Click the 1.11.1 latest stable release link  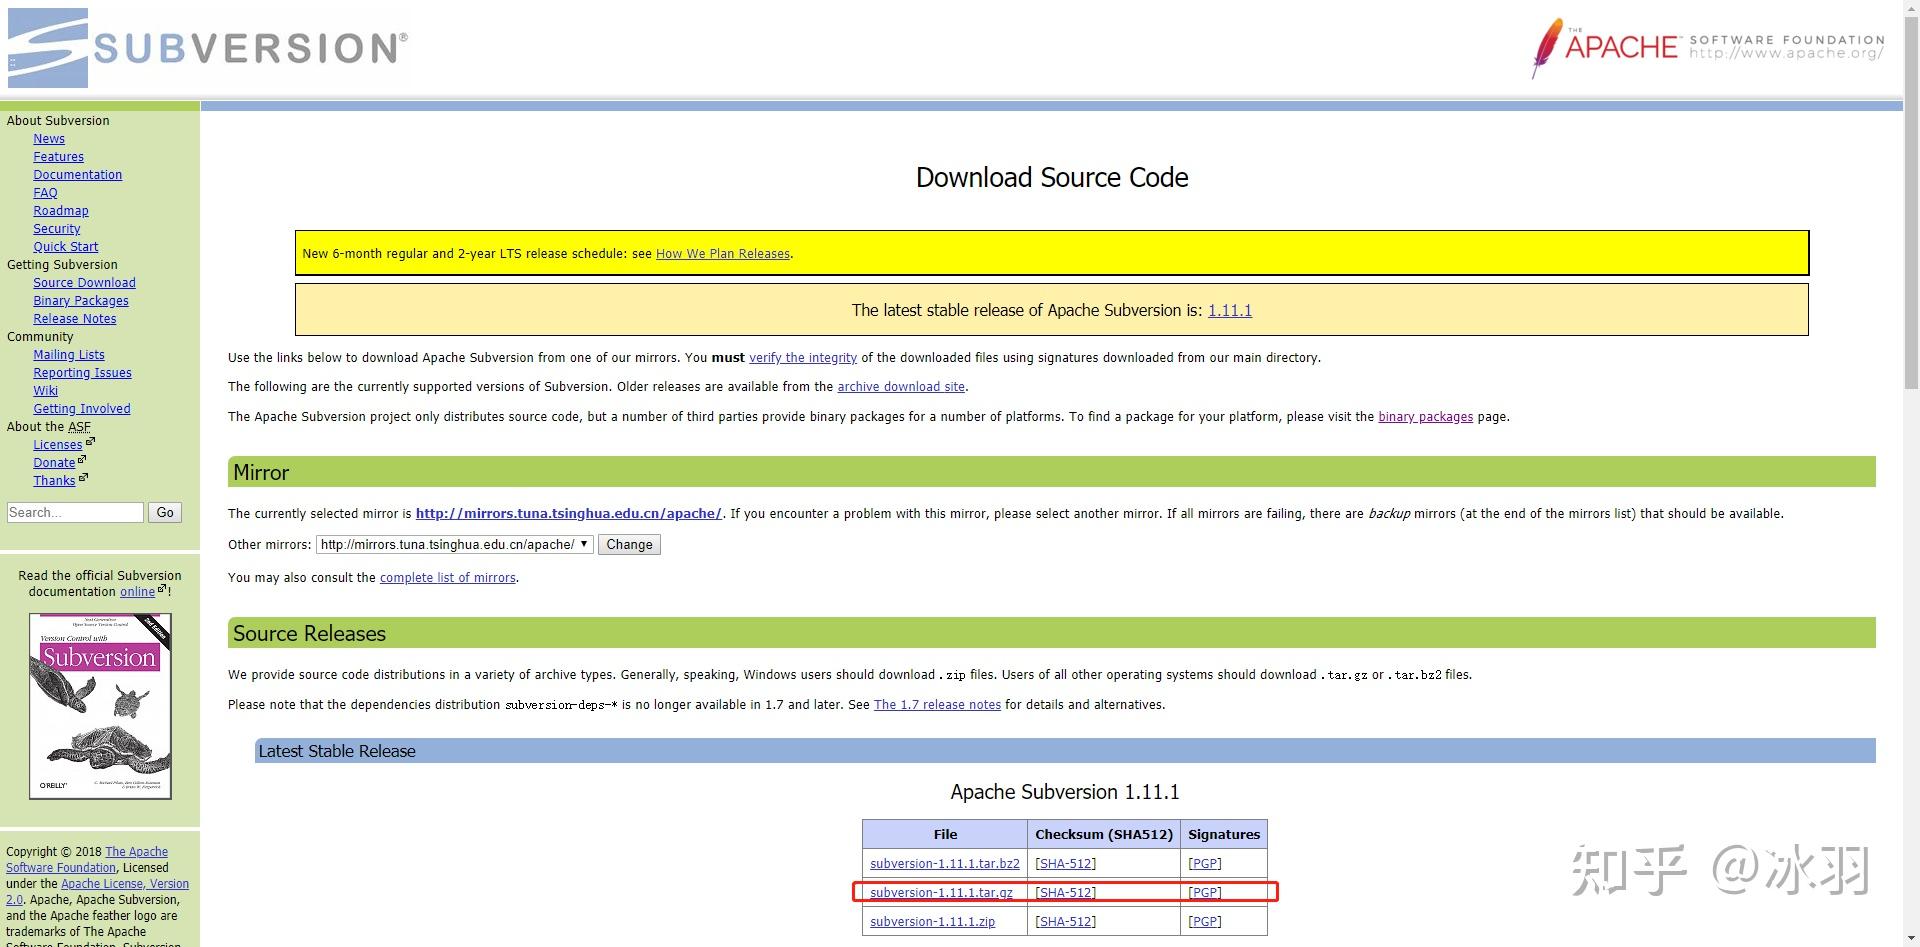(x=1230, y=311)
